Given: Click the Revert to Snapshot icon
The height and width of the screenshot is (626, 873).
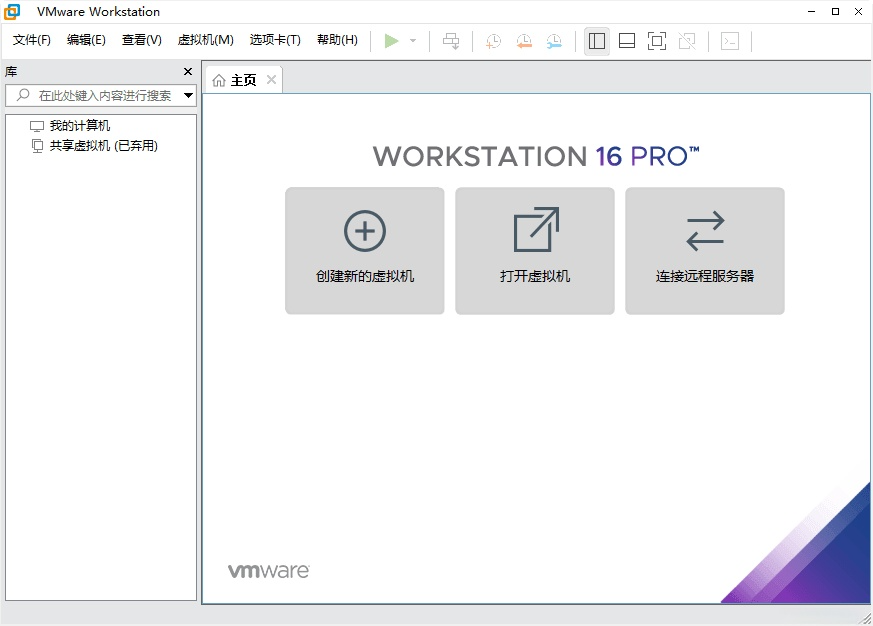Looking at the screenshot, I should (x=524, y=41).
